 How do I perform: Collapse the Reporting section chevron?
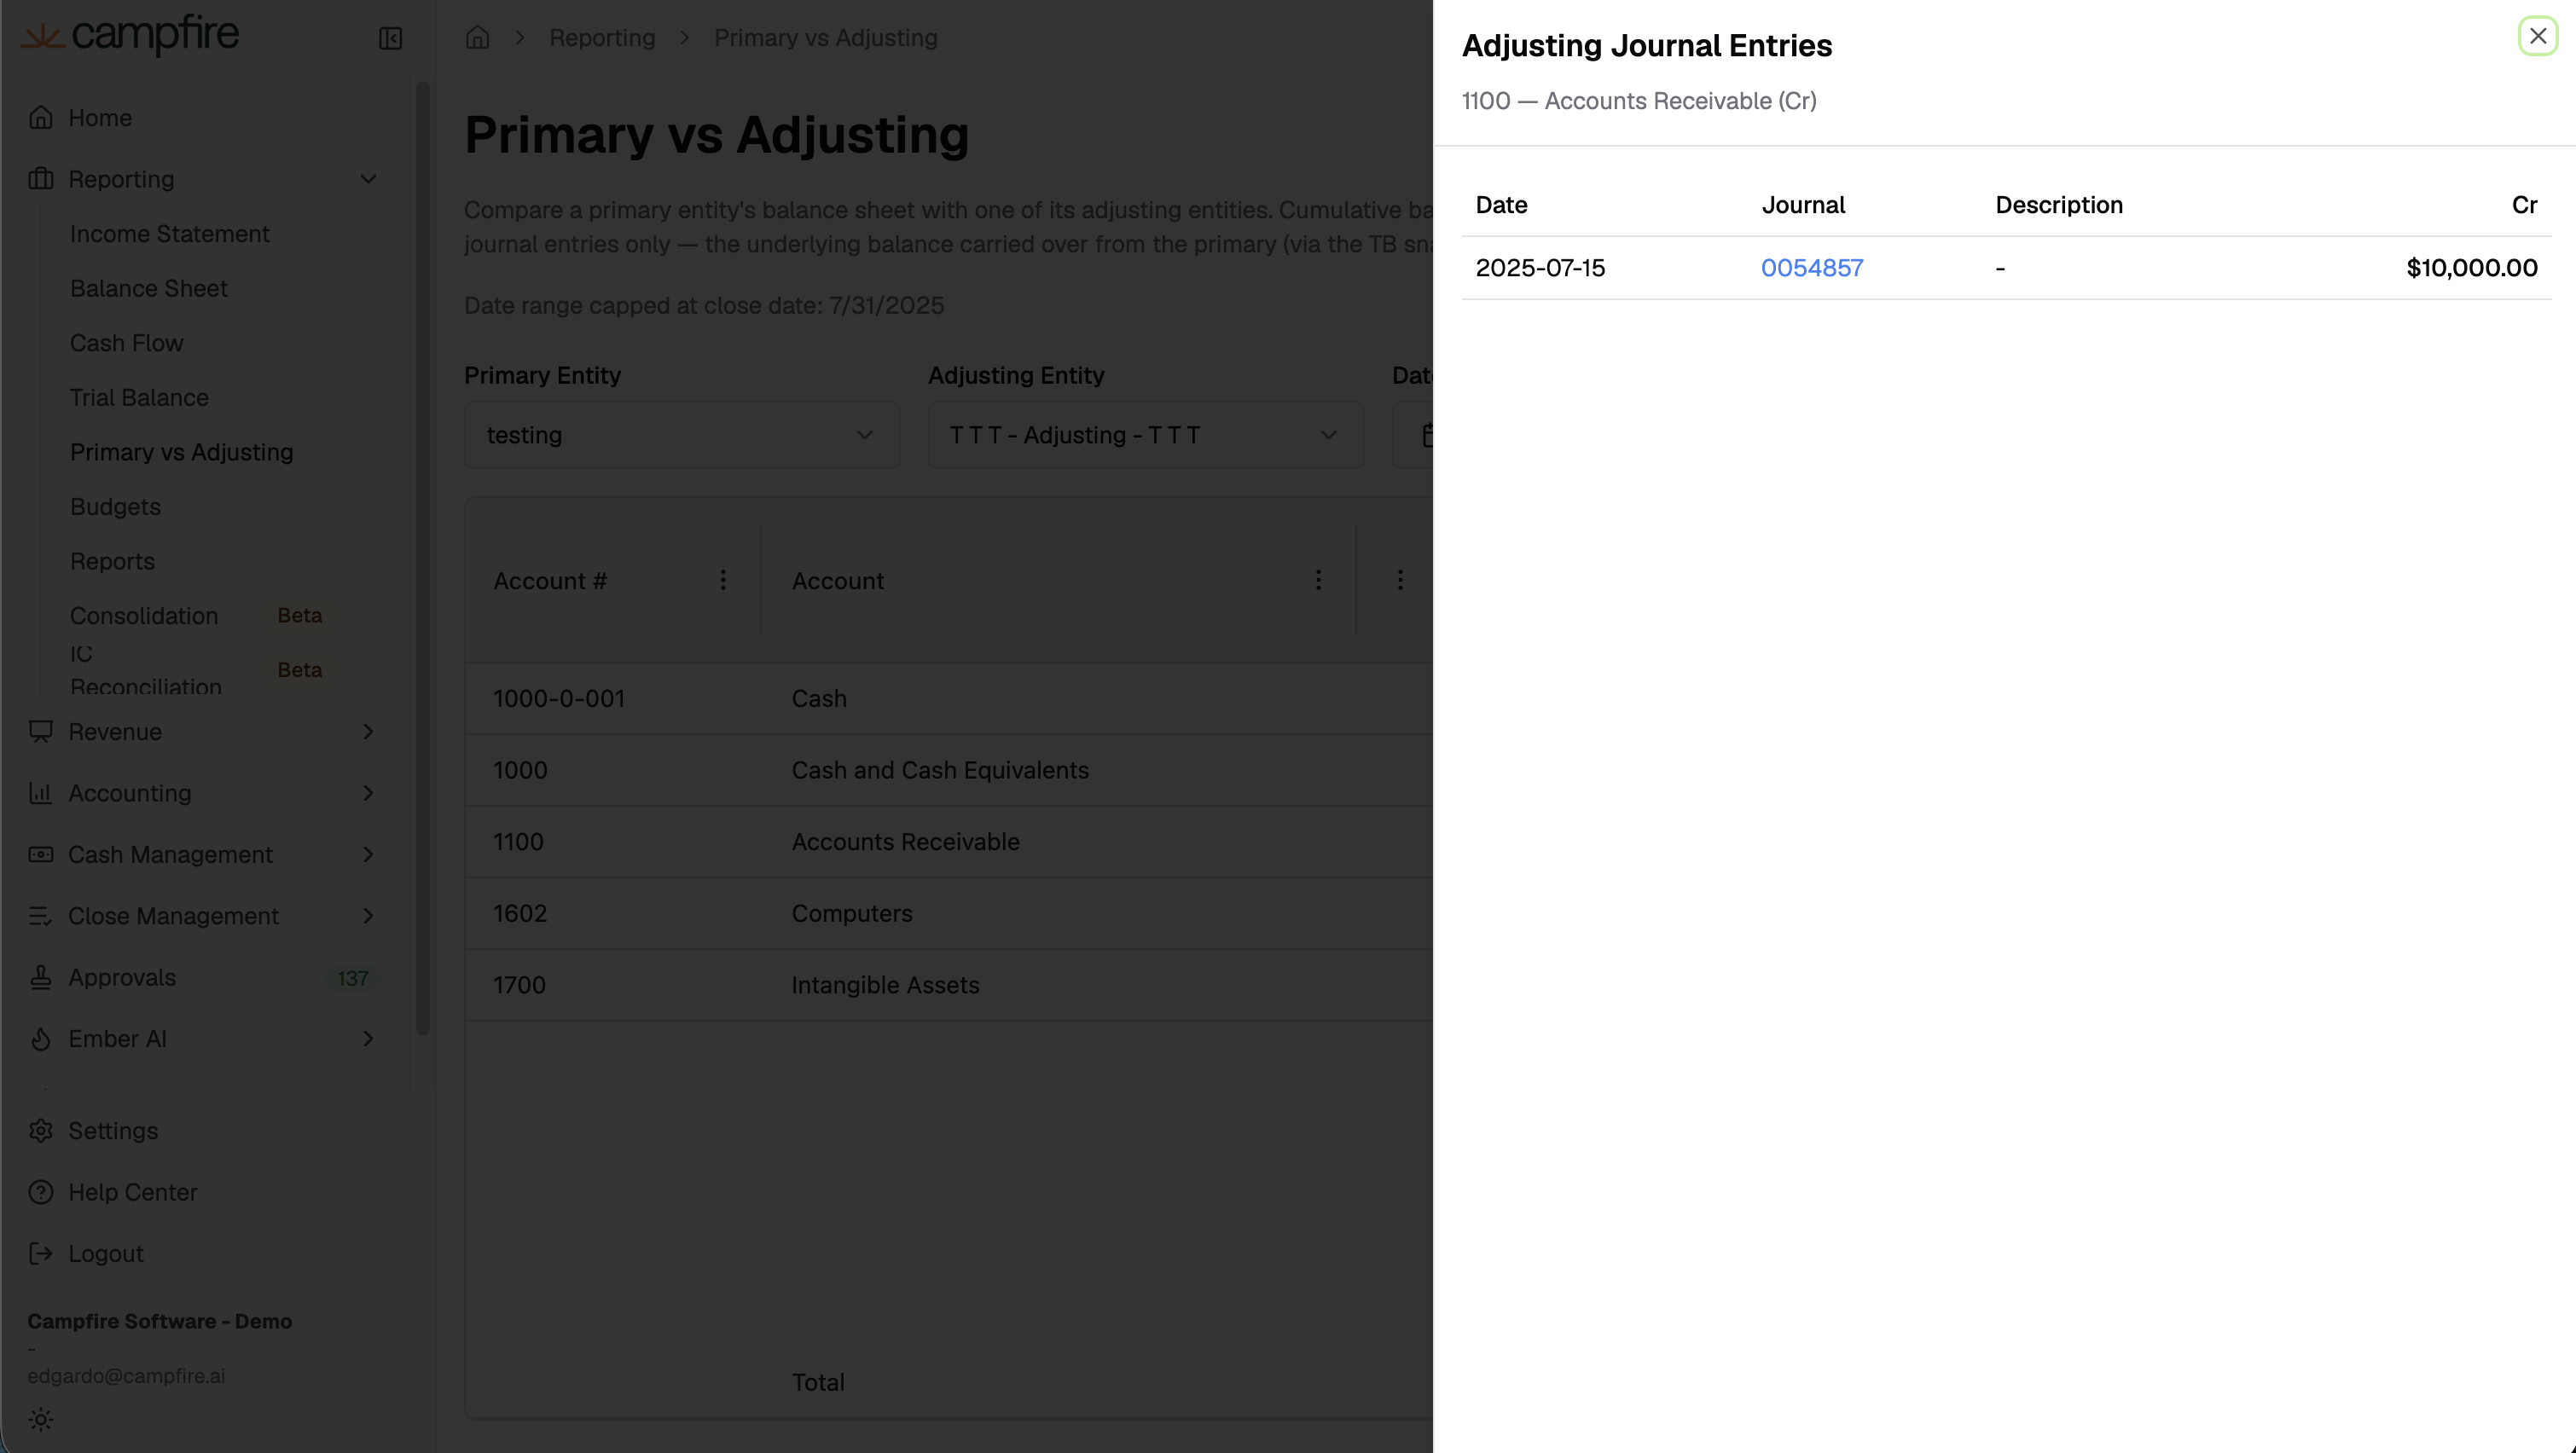click(x=368, y=179)
